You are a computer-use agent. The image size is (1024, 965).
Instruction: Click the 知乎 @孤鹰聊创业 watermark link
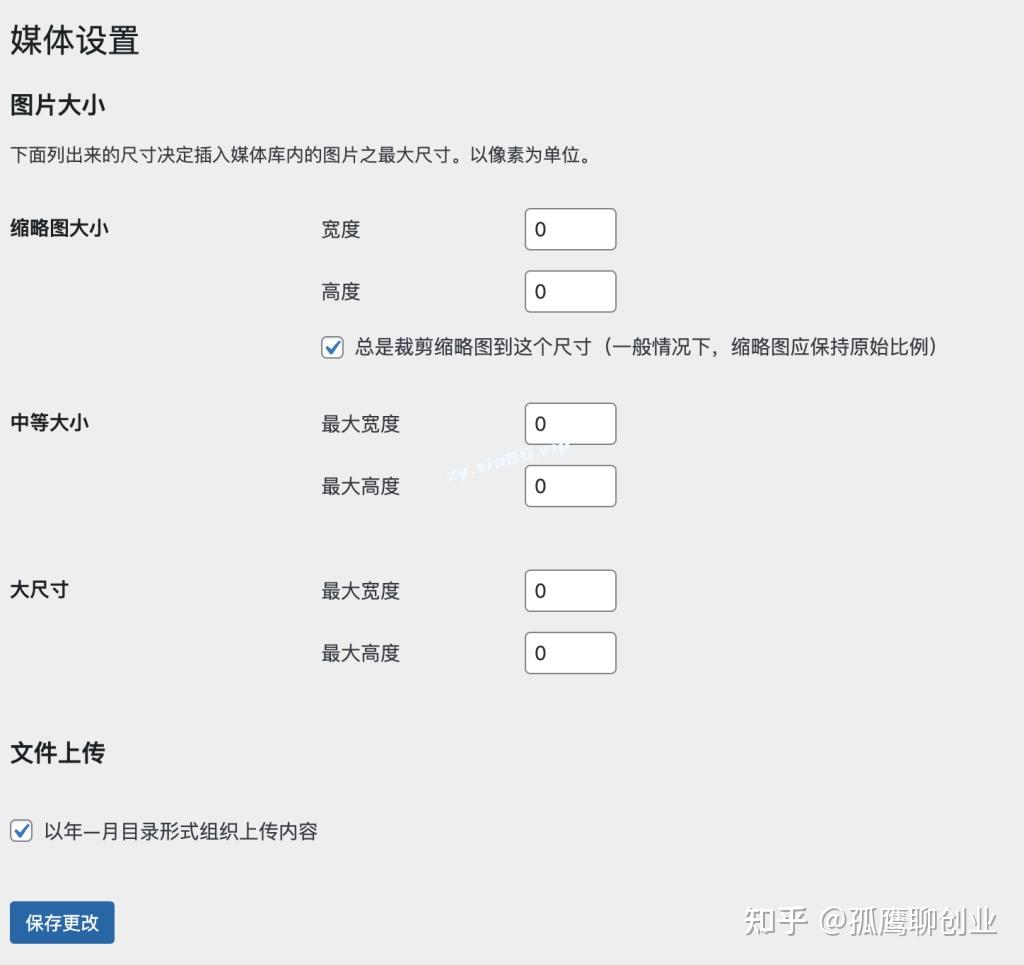coord(871,922)
